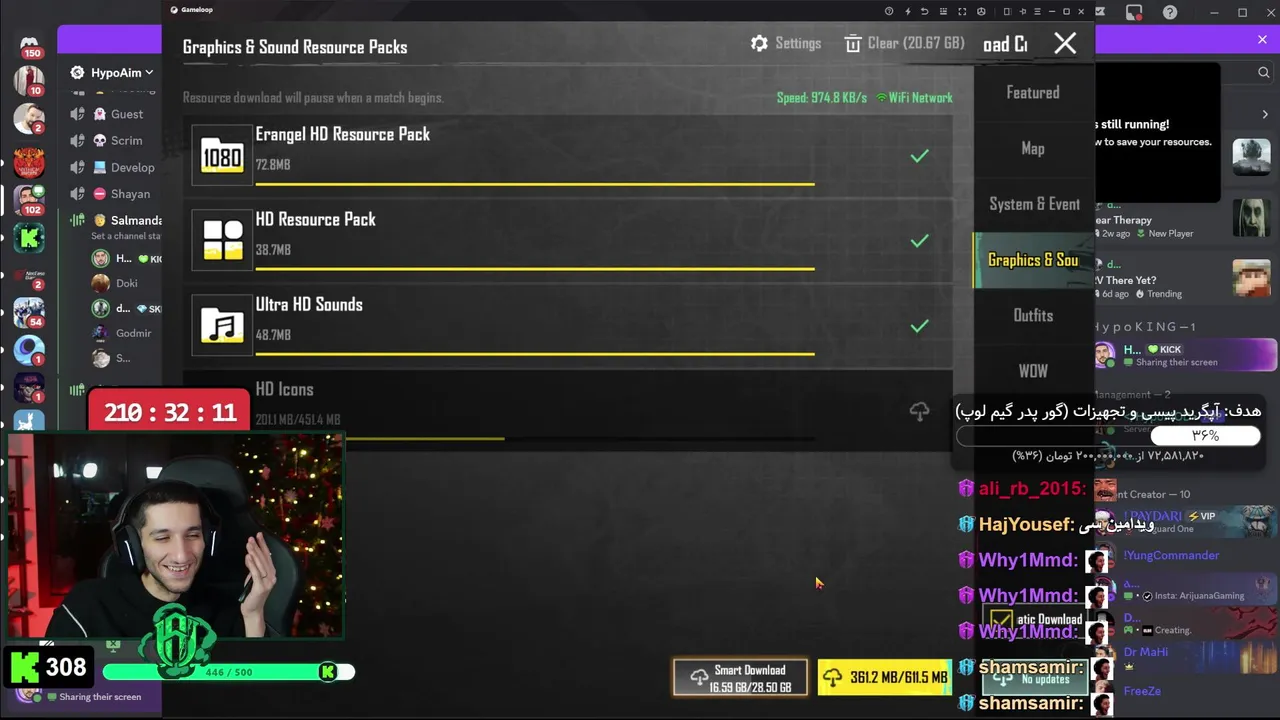The image size is (1280, 720).
Task: Open the Gameloop hamburger menu
Action: (1037, 12)
